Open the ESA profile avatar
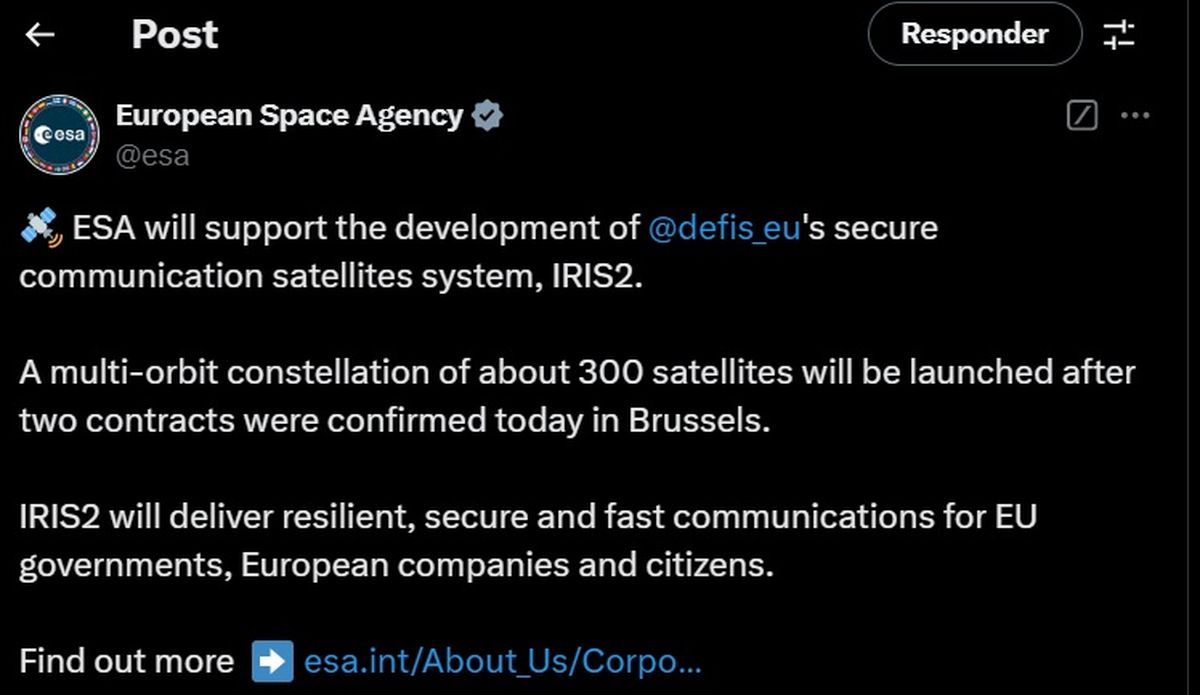Screen dimensions: 1200x695 60,135
